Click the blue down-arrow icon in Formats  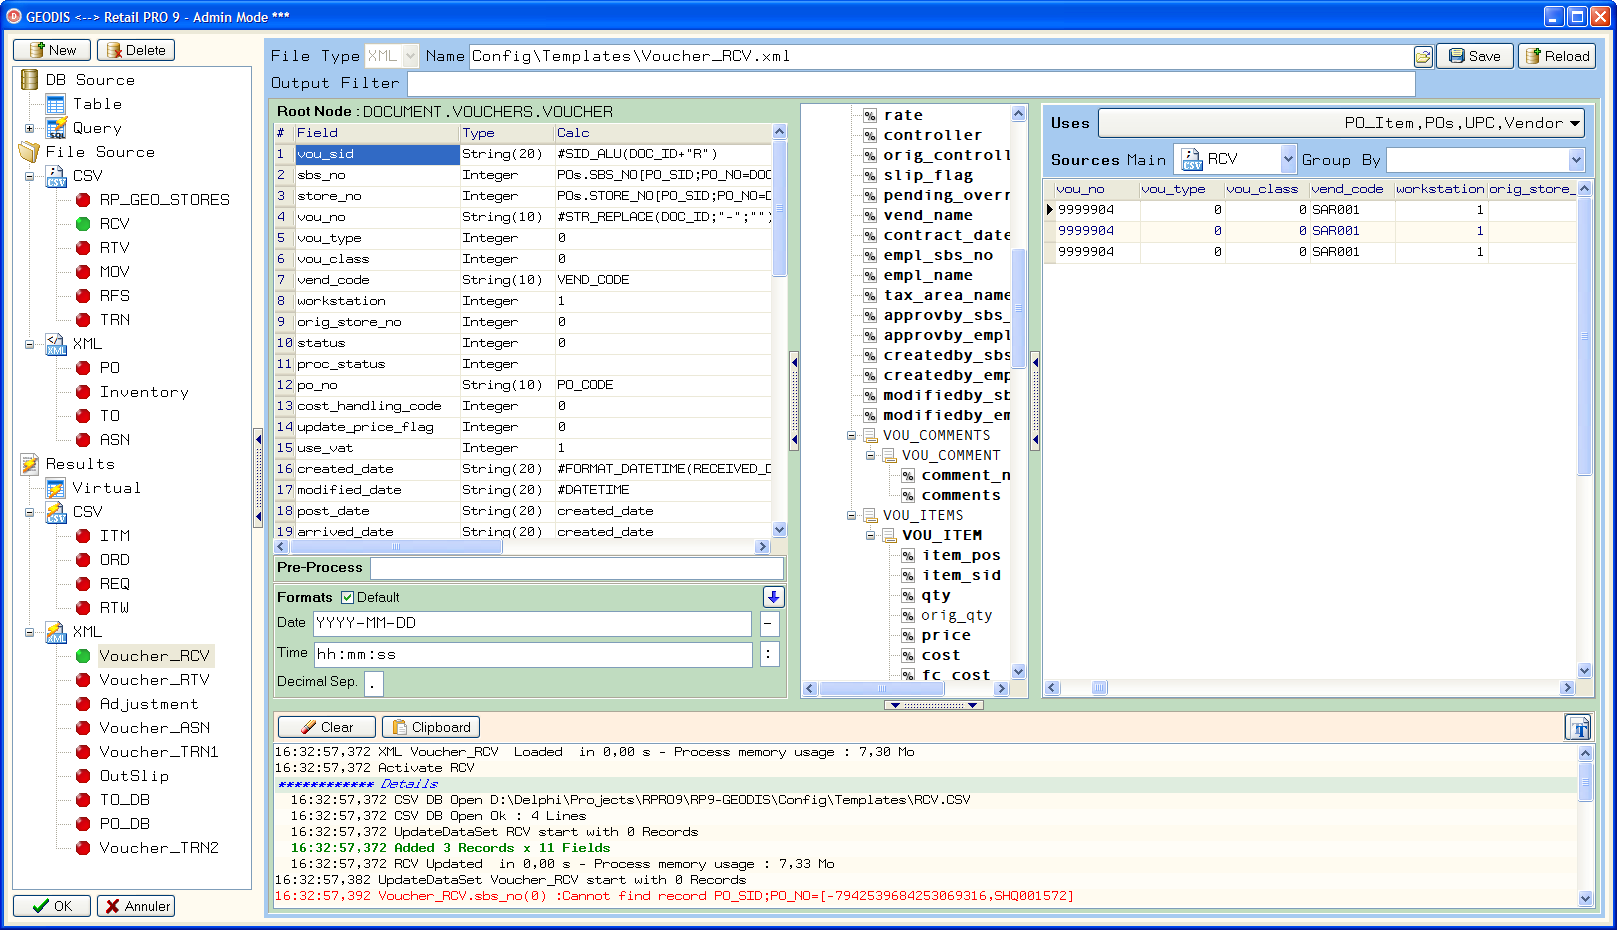tap(773, 597)
